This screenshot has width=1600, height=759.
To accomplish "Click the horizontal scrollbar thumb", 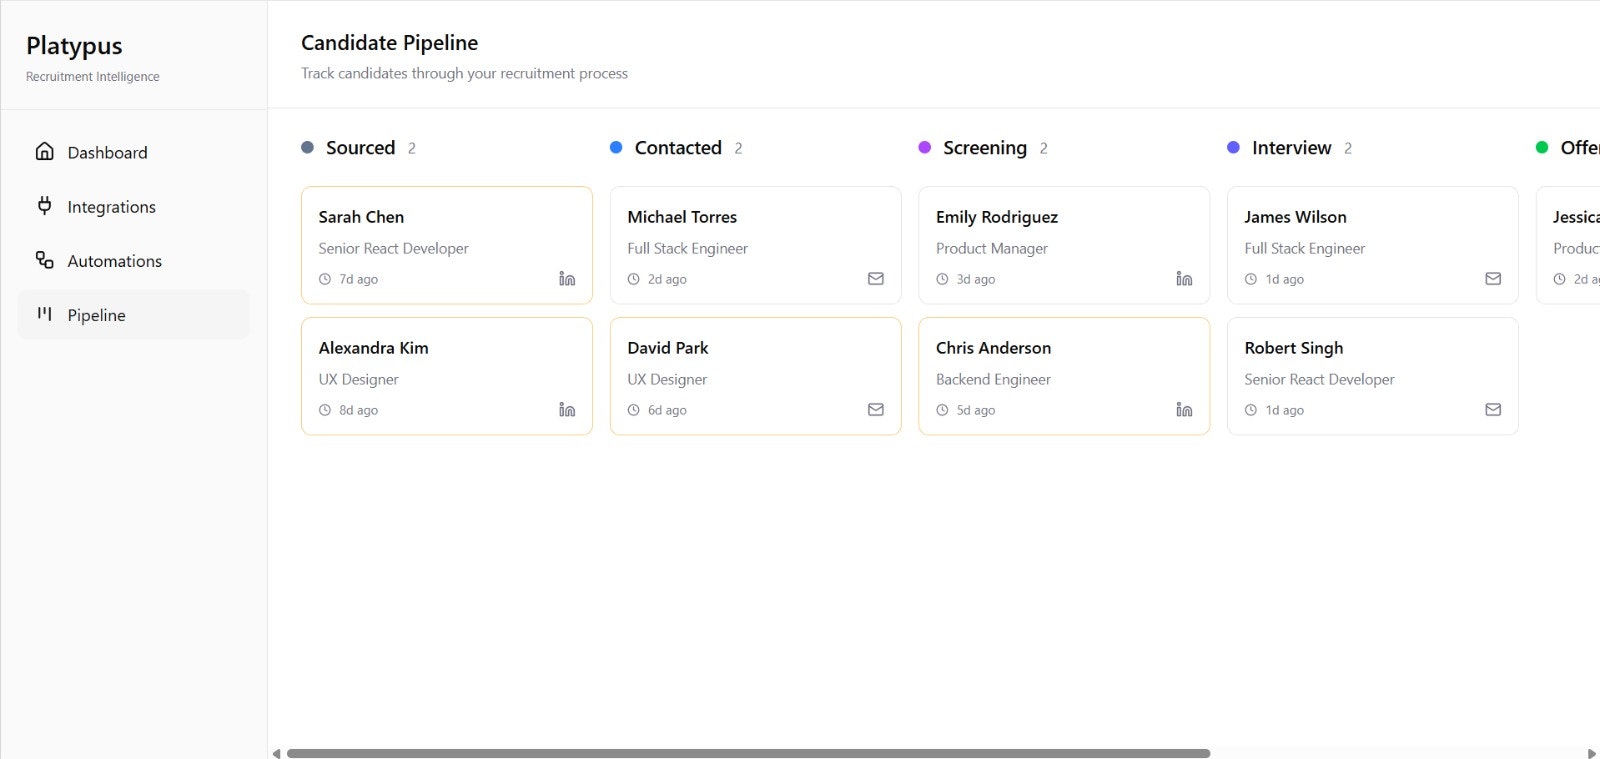I will pos(748,753).
